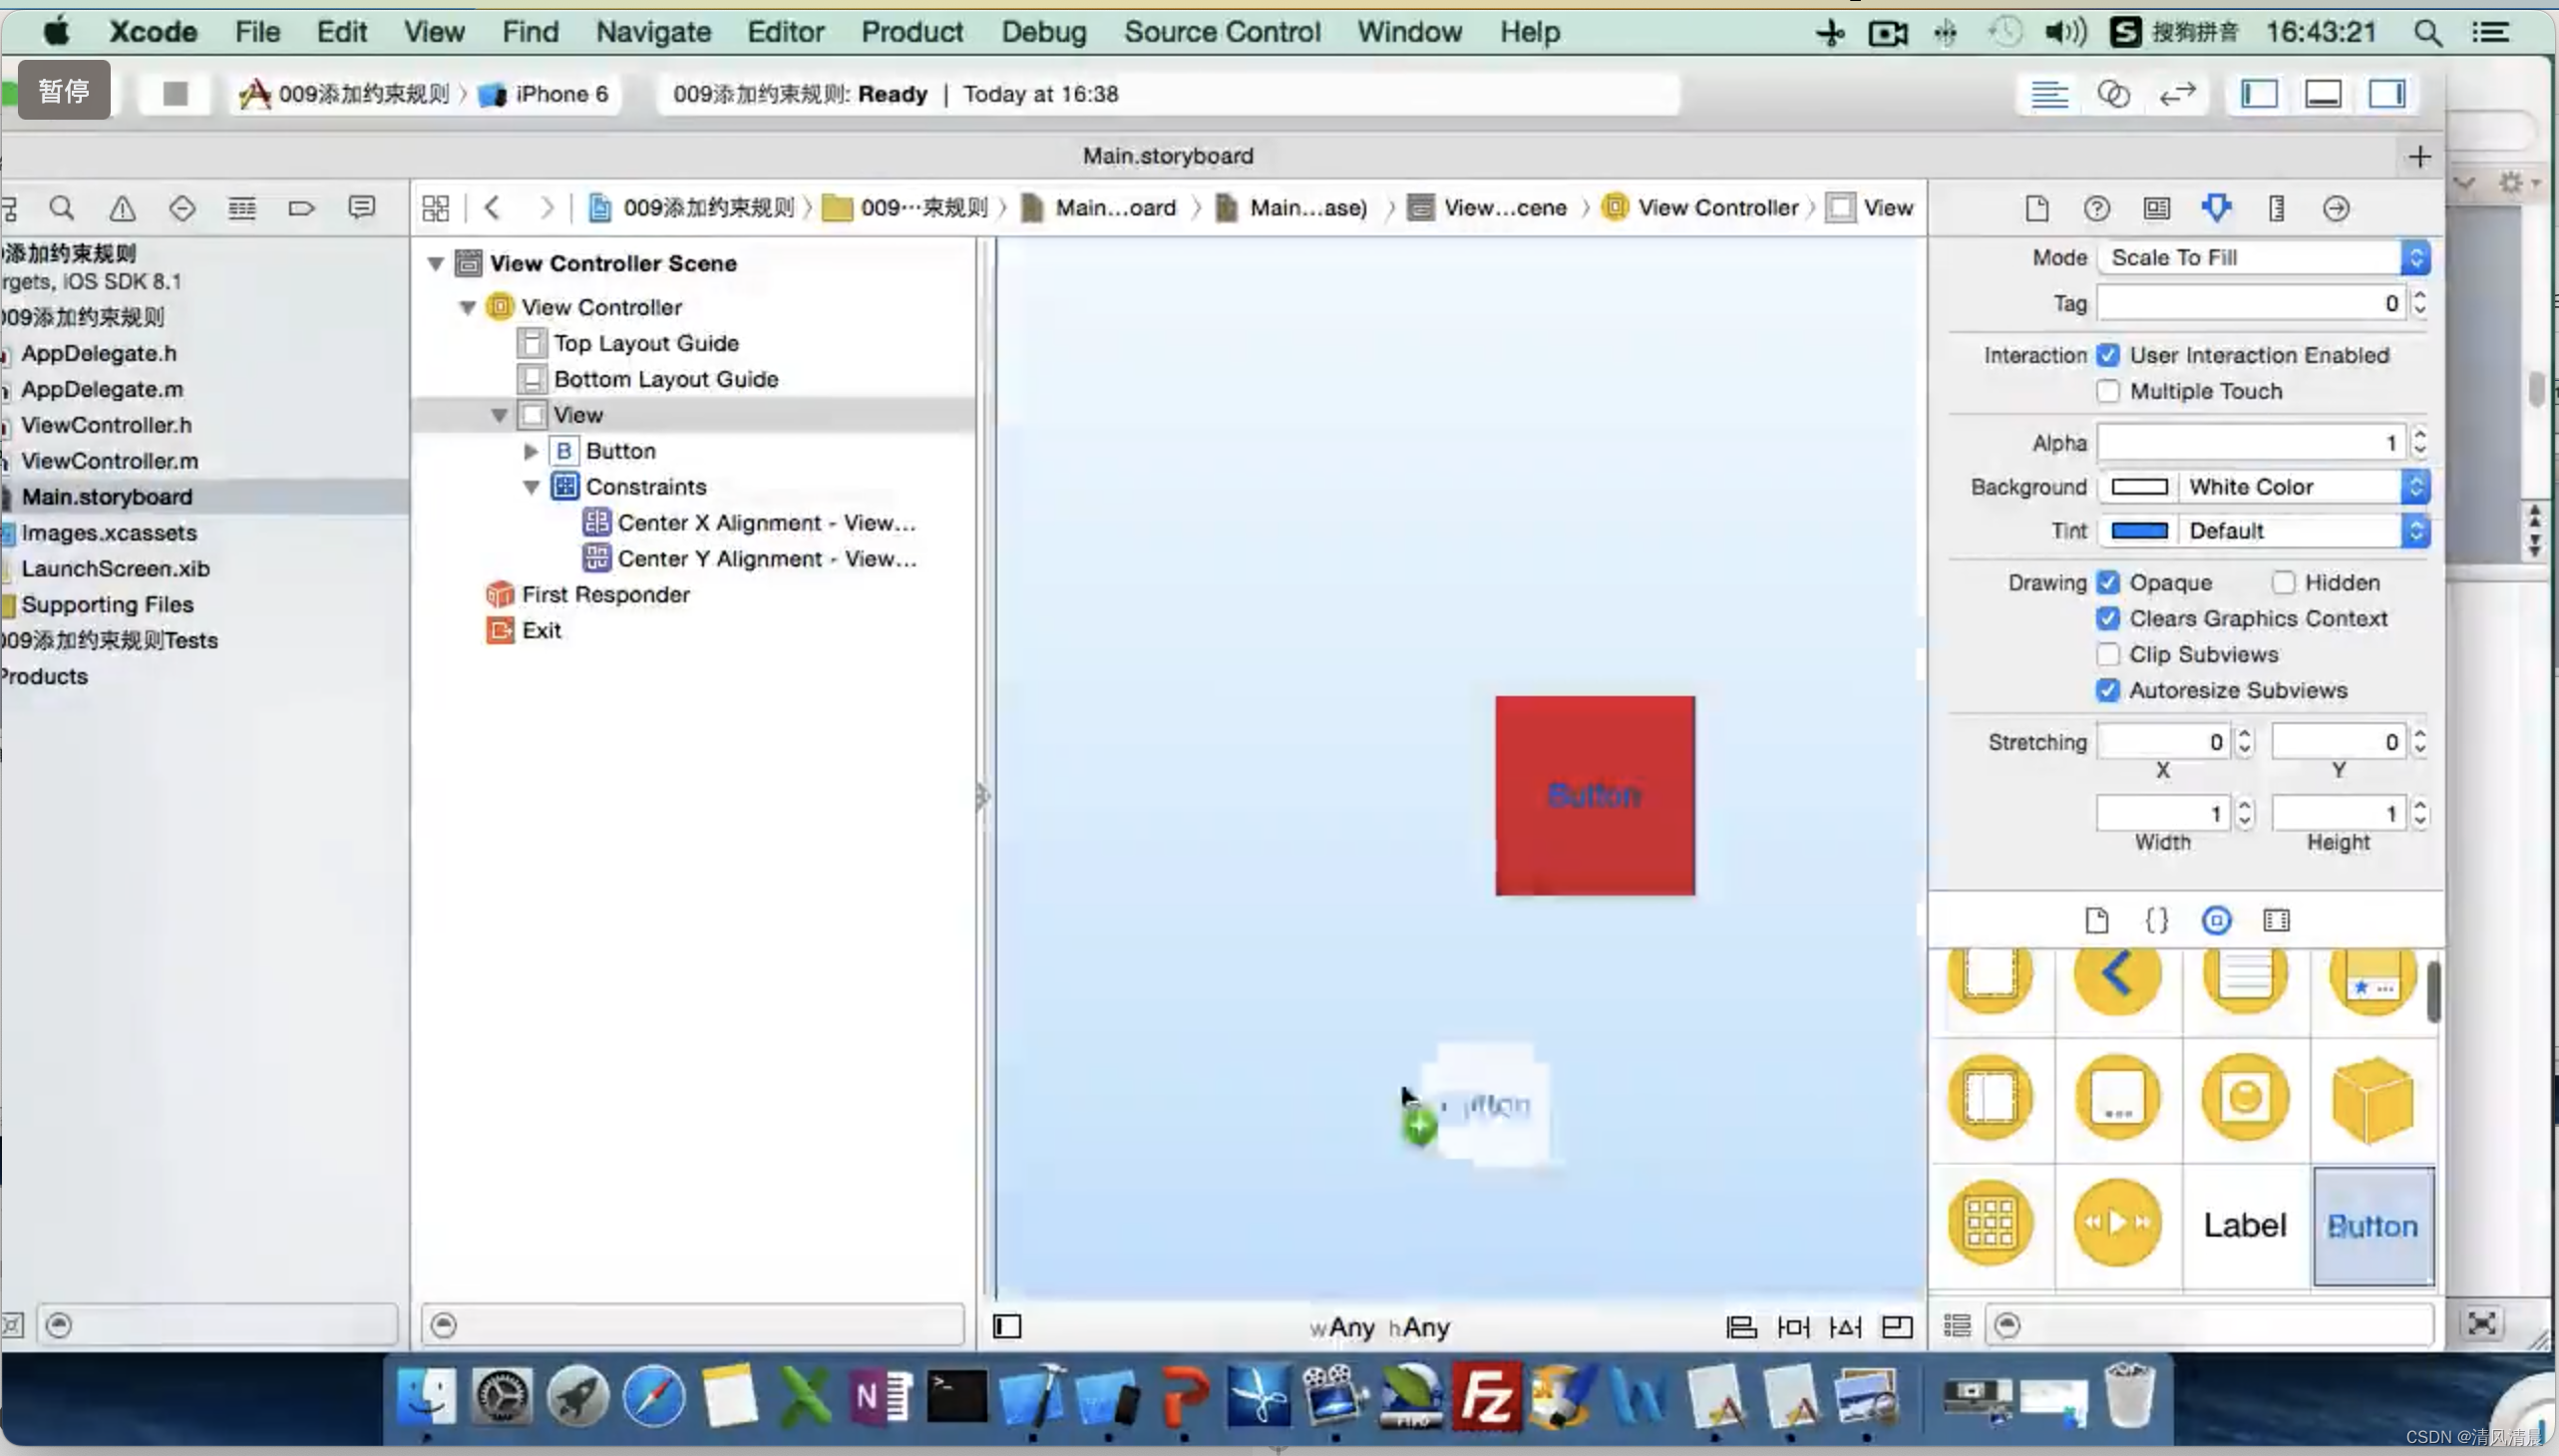The image size is (2559, 1456).
Task: Open the Resizing Behavior icon
Action: (1897, 1327)
